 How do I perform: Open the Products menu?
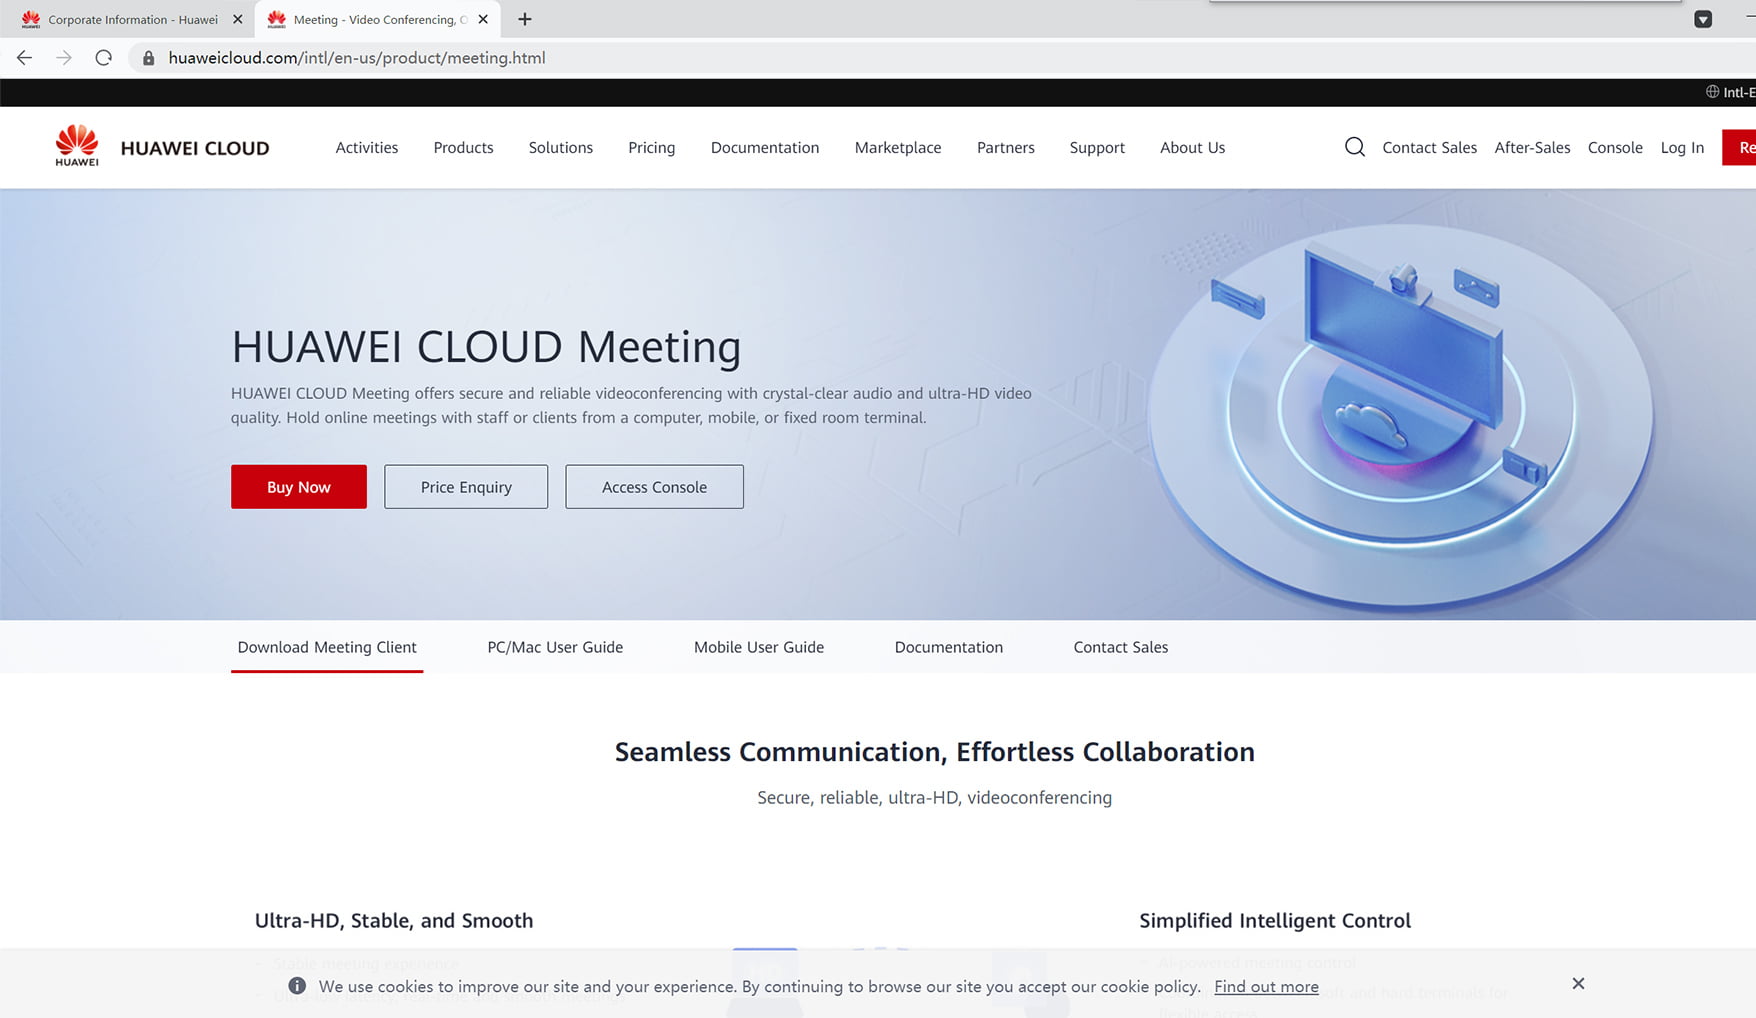(463, 147)
